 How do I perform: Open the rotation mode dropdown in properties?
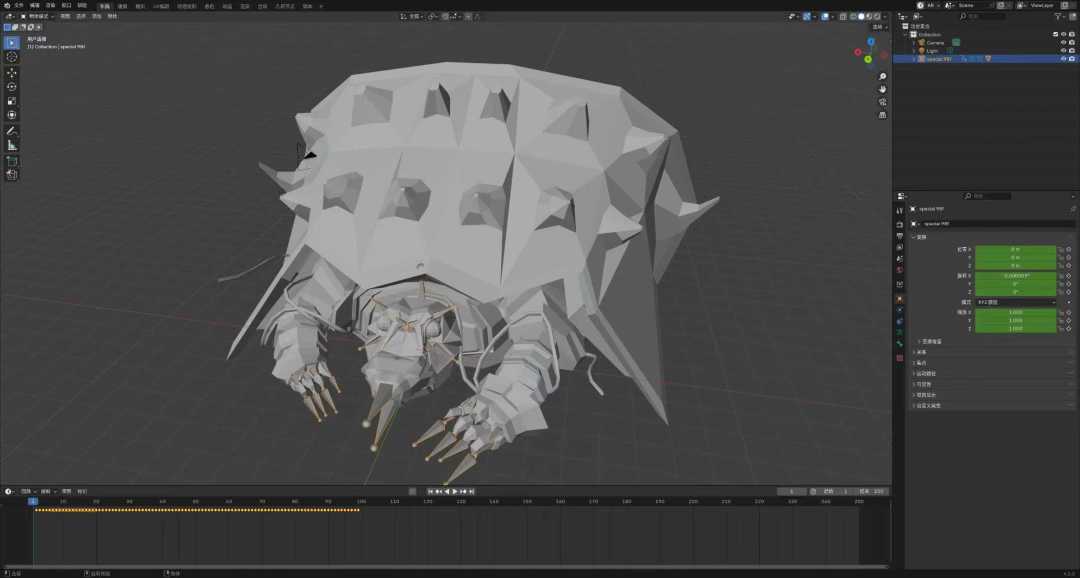pos(1015,302)
